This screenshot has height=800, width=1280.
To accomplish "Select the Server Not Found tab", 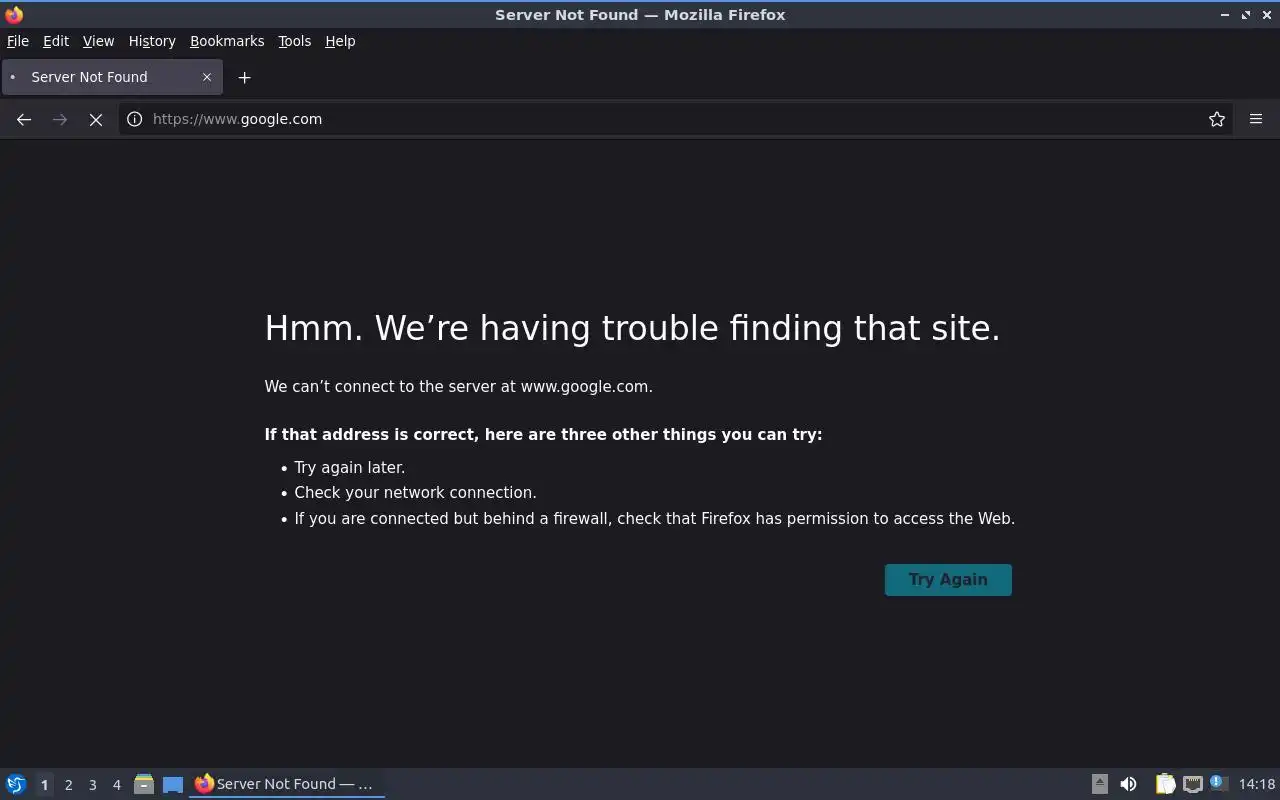I will click(x=112, y=77).
